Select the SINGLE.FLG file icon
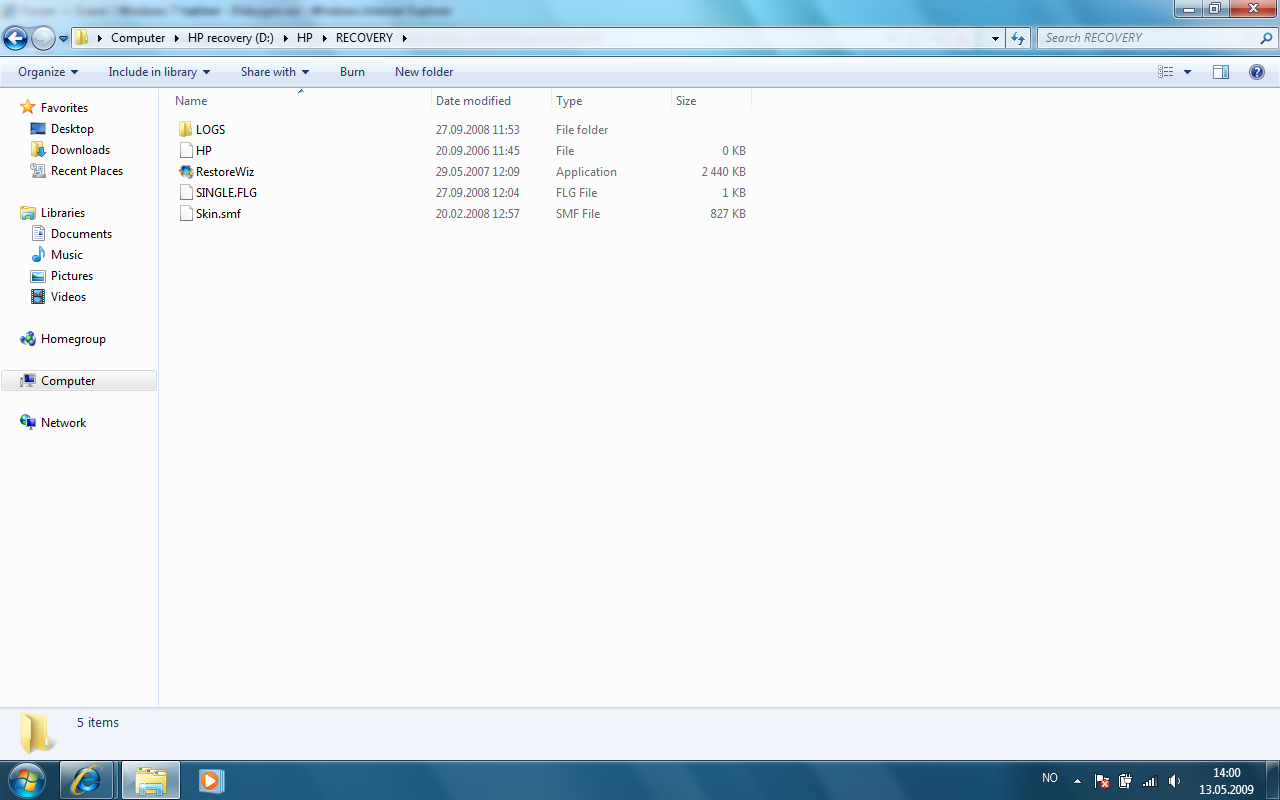Image resolution: width=1280 pixels, height=800 pixels. coord(185,193)
